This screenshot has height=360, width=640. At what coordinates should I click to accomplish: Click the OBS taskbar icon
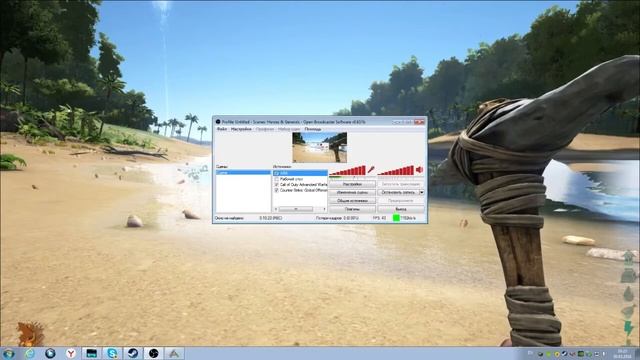[x=153, y=353]
